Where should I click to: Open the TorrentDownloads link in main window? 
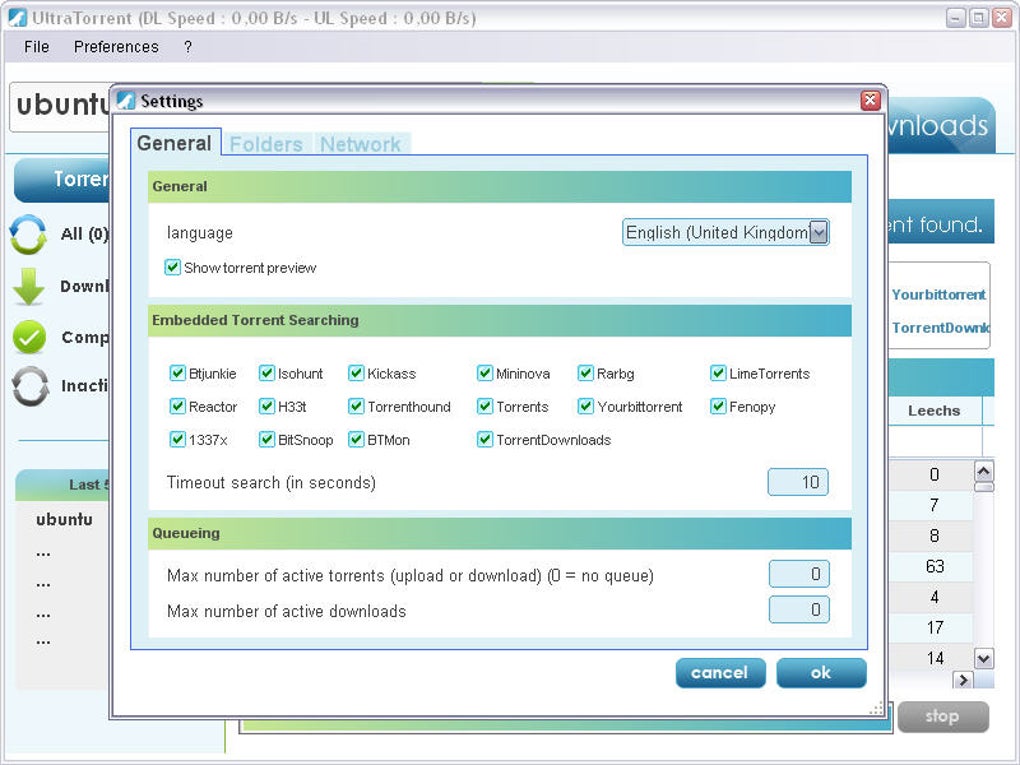[941, 328]
